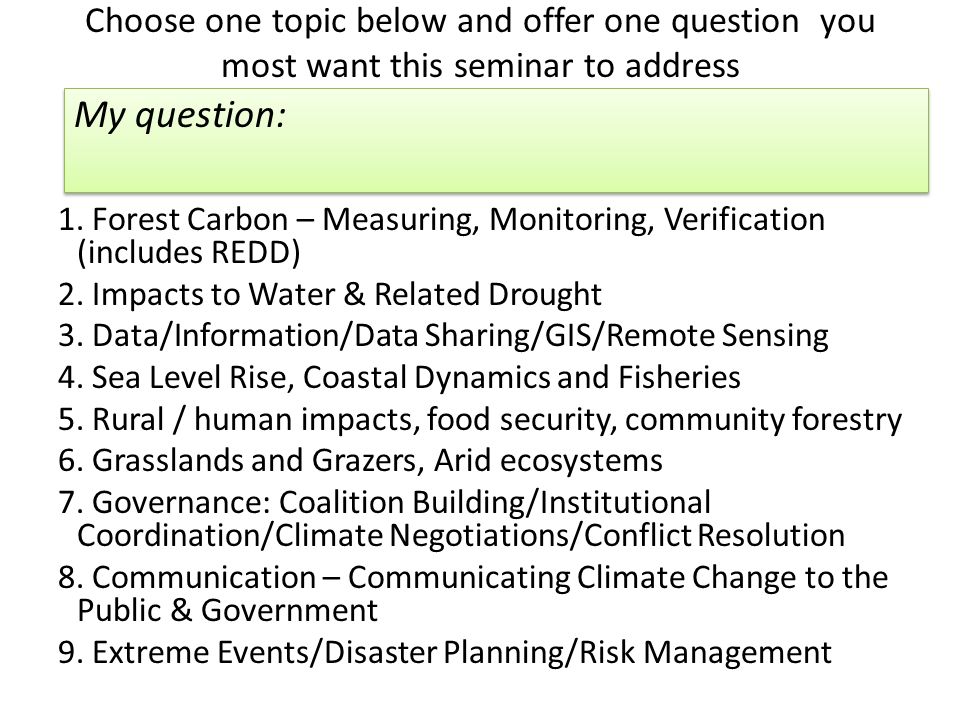This screenshot has height=720, width=960.
Task: Select the 'My question:' italic label
Action: click(x=180, y=115)
